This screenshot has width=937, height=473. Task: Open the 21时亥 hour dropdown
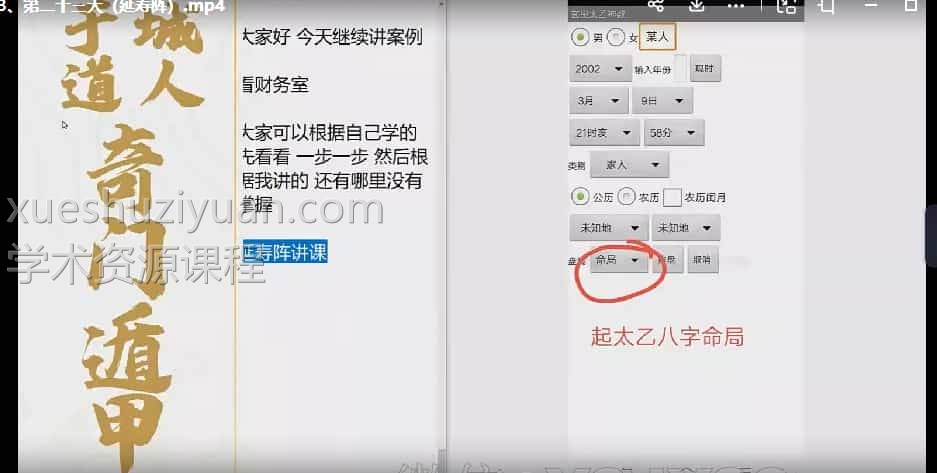pyautogui.click(x=604, y=133)
